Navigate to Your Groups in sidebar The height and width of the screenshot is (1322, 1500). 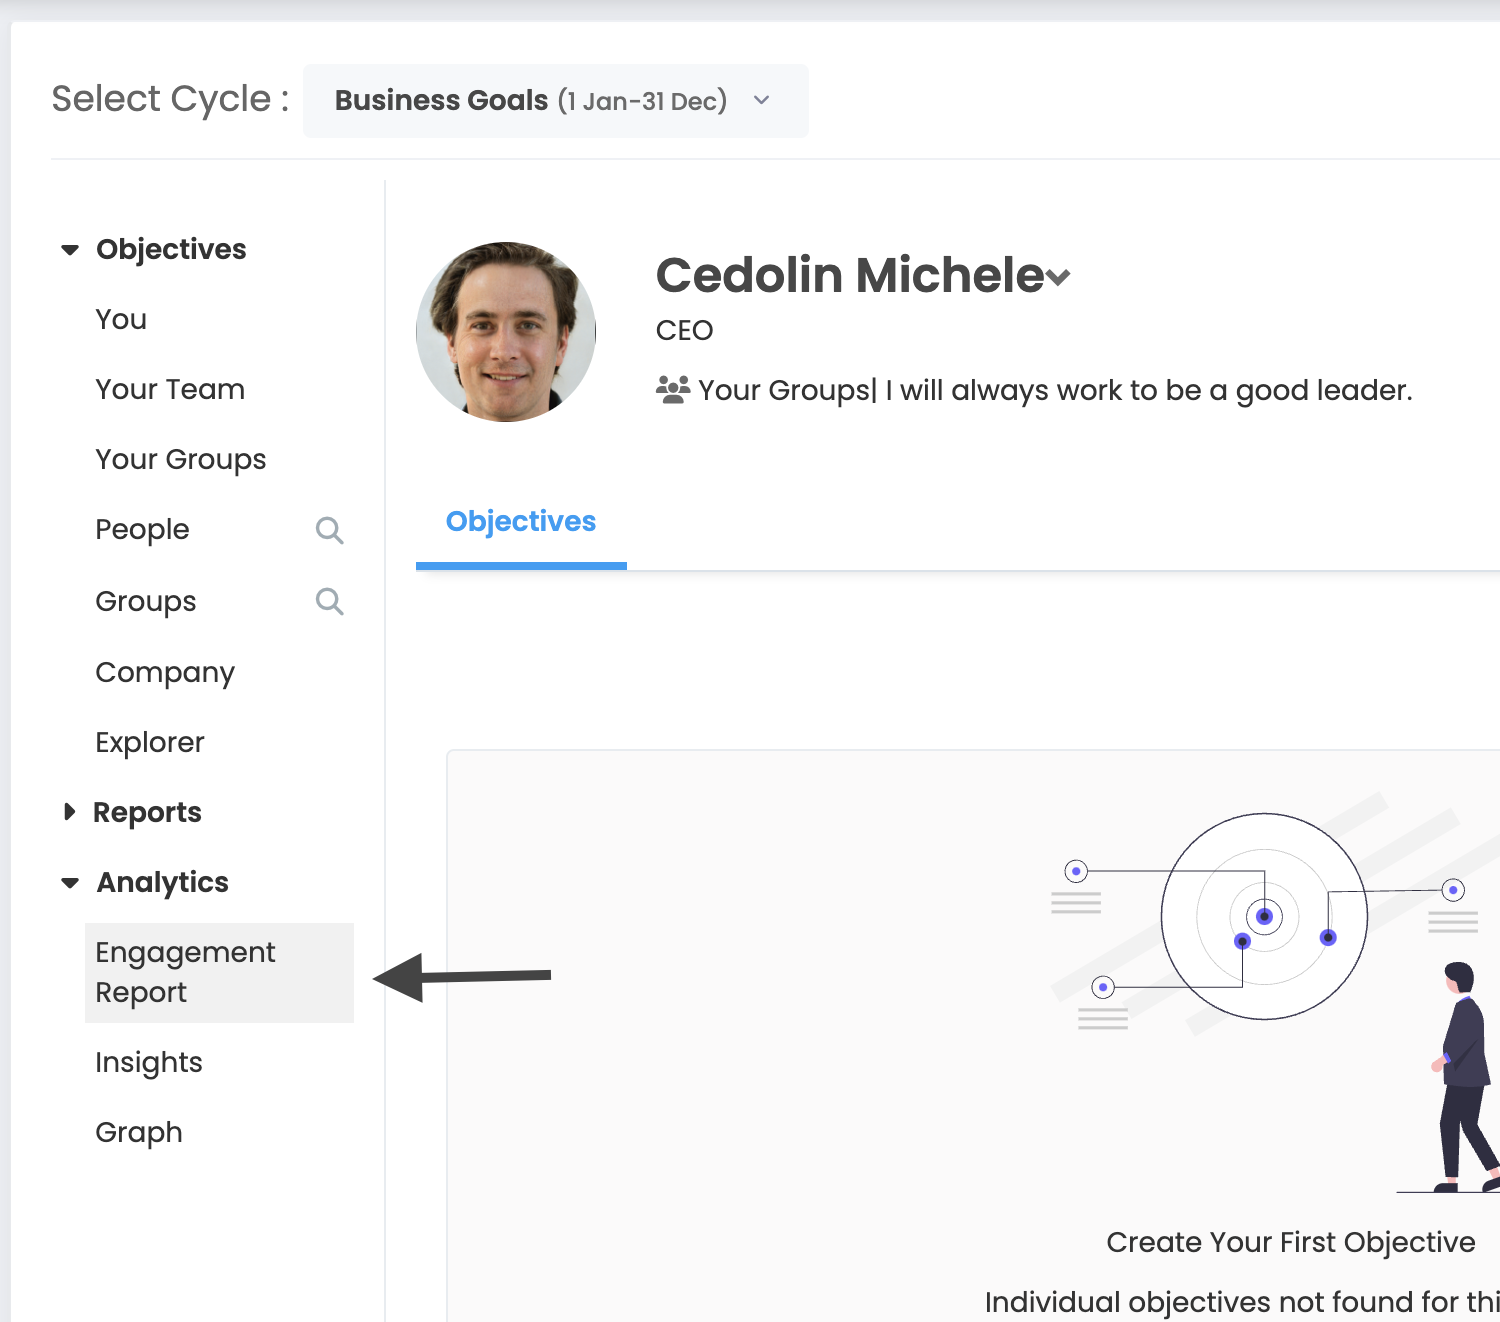click(181, 459)
